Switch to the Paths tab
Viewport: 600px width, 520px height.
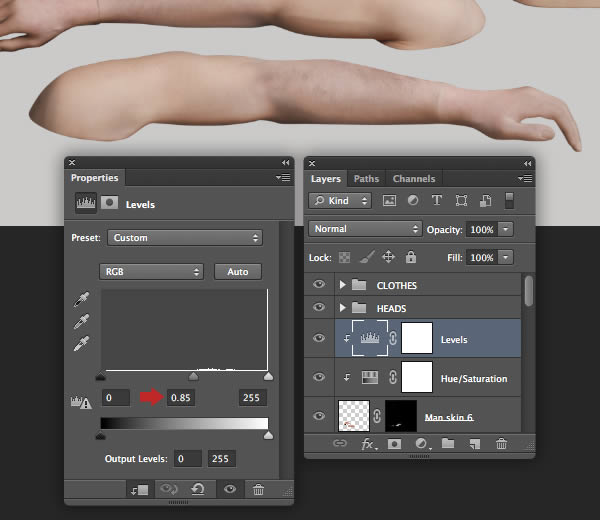366,179
